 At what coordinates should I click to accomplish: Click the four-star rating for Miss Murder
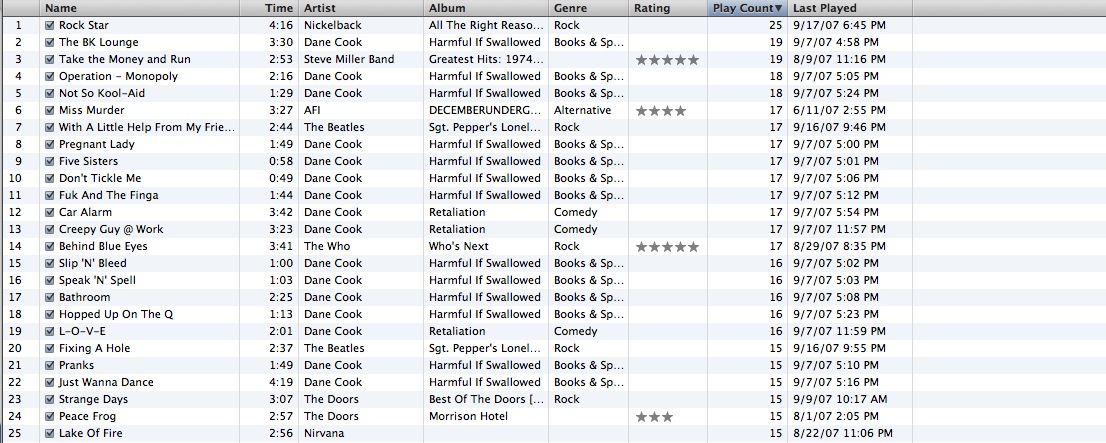point(661,111)
